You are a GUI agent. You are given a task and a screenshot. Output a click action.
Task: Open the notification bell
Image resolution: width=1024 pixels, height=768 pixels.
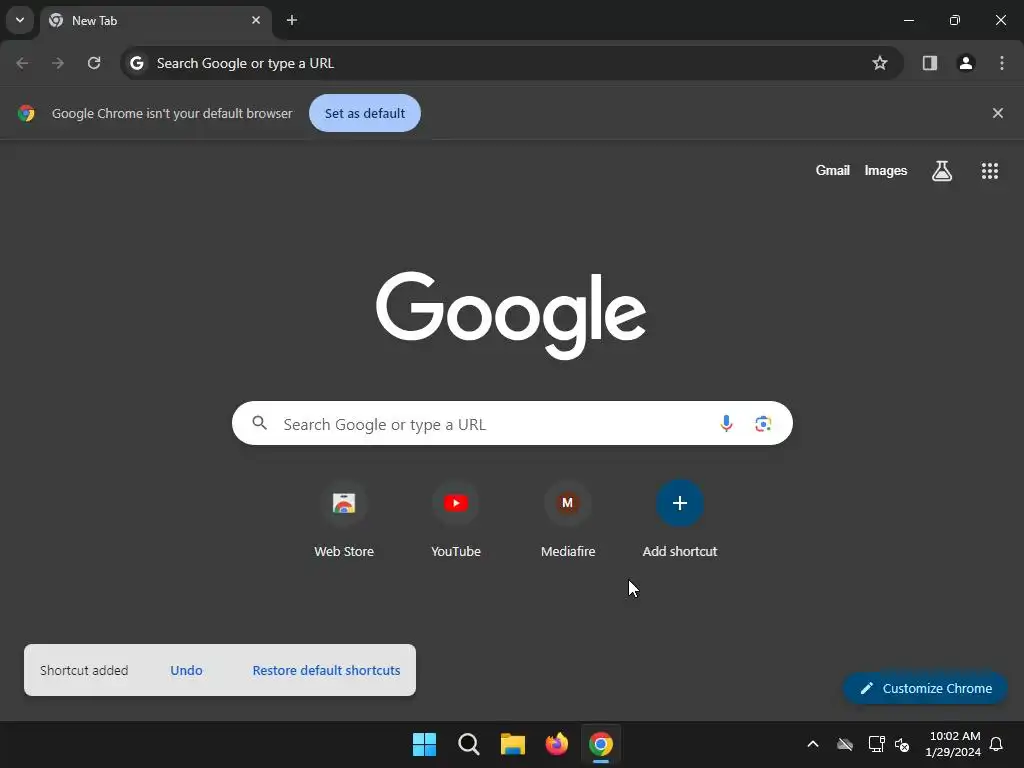pos(996,744)
